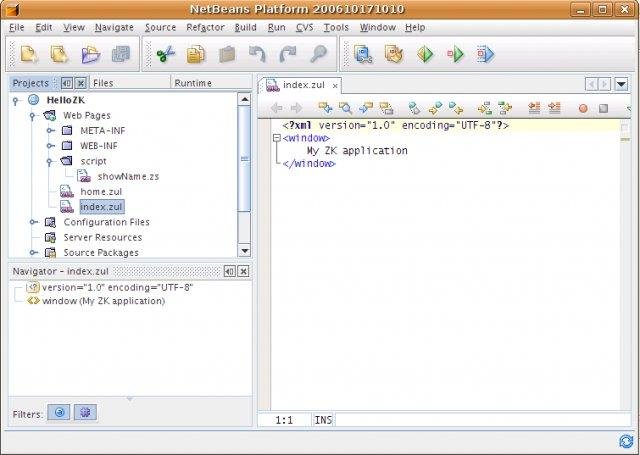Click the New Project toolbar icon
Image resolution: width=640 pixels, height=455 pixels.
tap(60, 54)
